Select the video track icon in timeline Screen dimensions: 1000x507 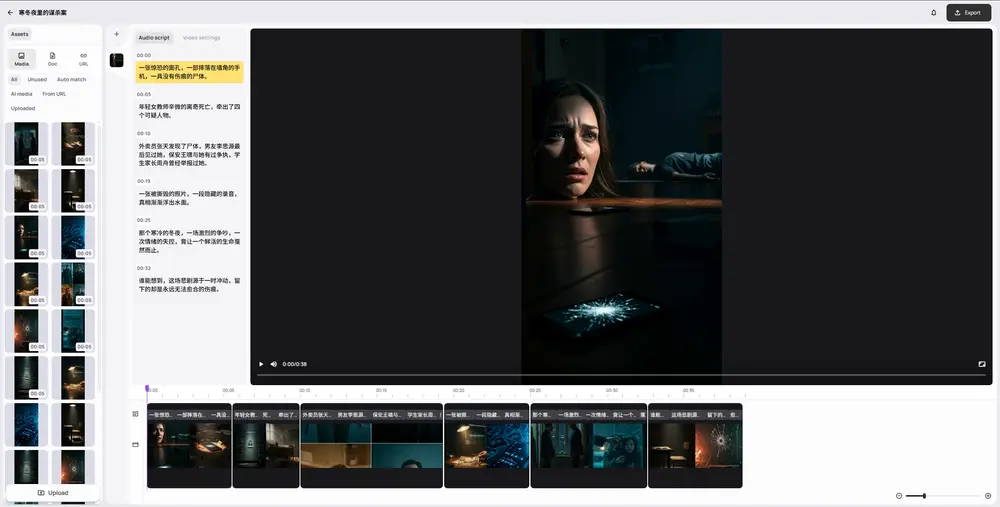tap(136, 445)
